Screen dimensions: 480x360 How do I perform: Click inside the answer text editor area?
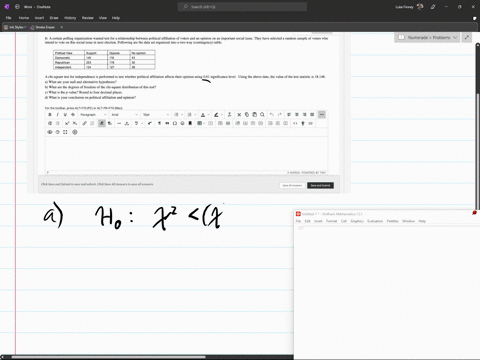coord(187,154)
